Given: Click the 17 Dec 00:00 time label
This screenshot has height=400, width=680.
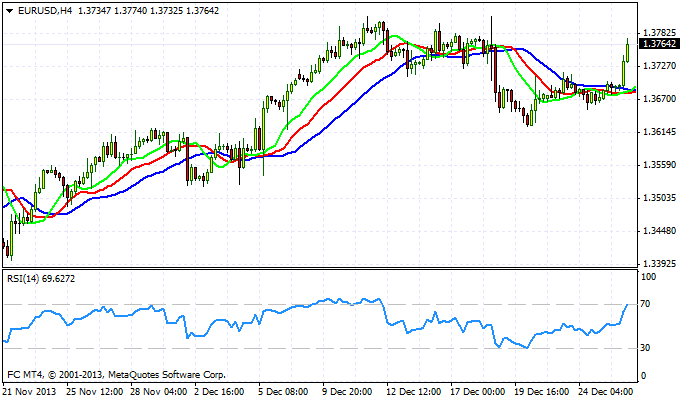Looking at the screenshot, I should click(477, 392).
